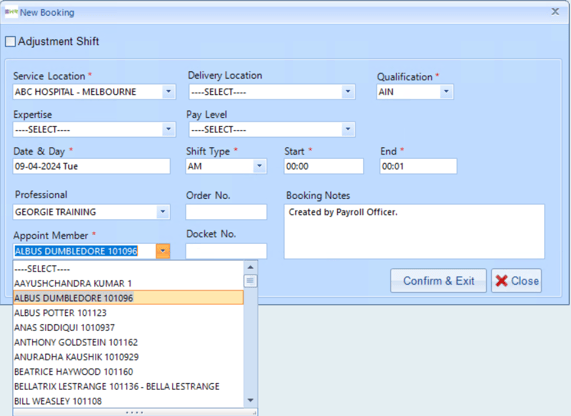Expand the Expertise dropdown list
Screen dimensions: 571x416
(x=168, y=129)
